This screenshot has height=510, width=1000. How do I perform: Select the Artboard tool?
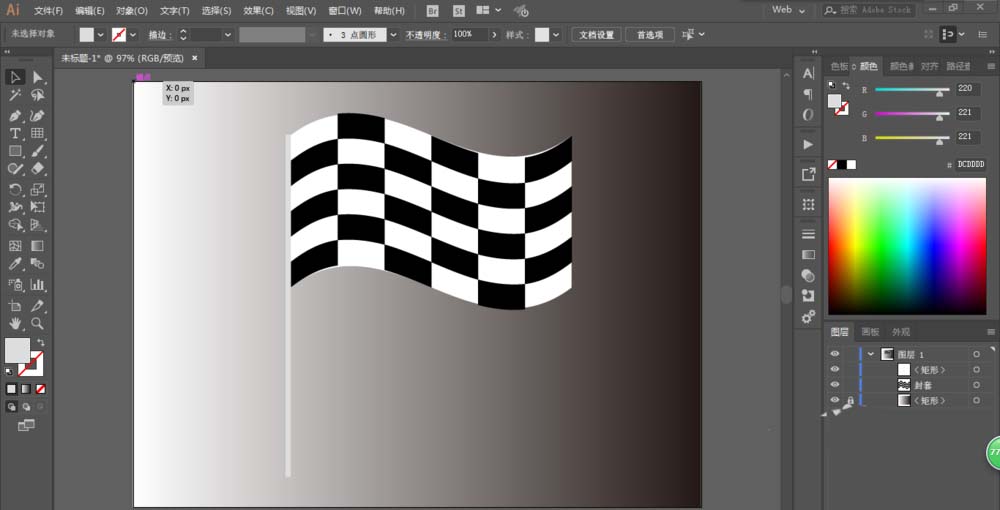[15, 305]
